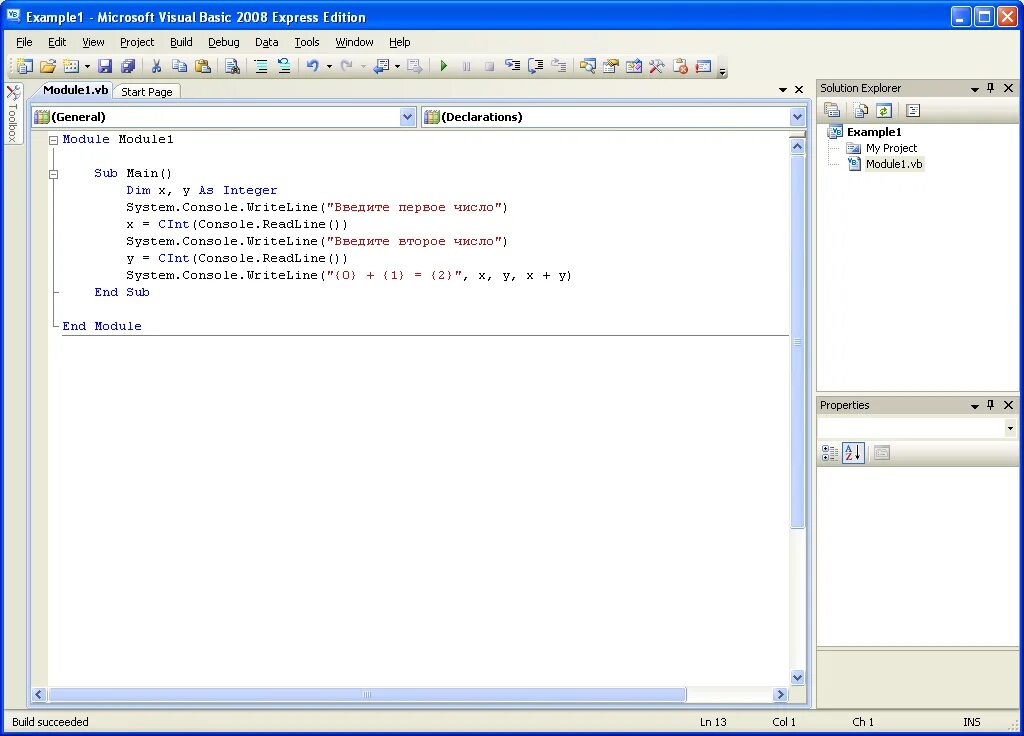
Task: Open the side Toolbox tab
Action: tap(13, 113)
